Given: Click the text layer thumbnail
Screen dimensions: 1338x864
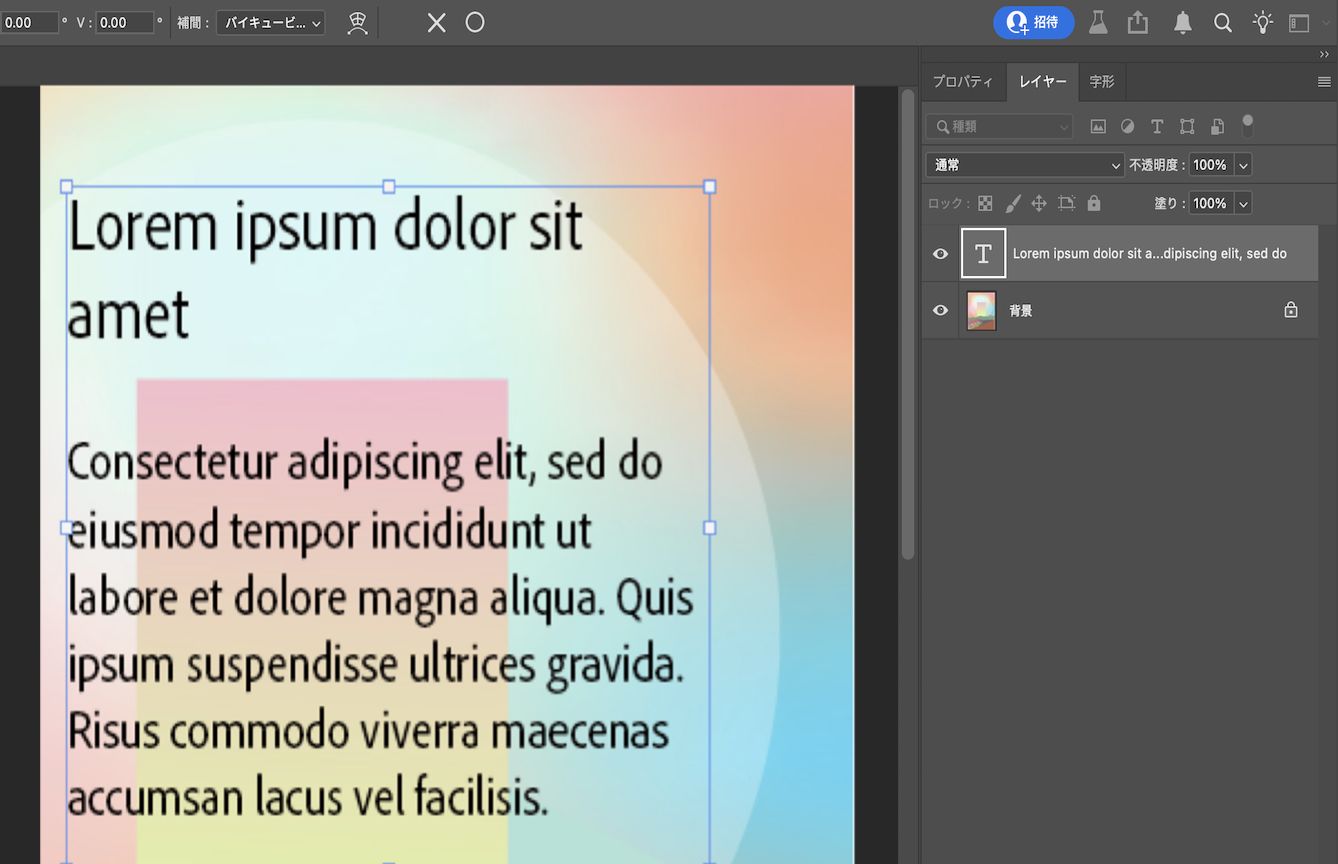Looking at the screenshot, I should tap(983, 253).
